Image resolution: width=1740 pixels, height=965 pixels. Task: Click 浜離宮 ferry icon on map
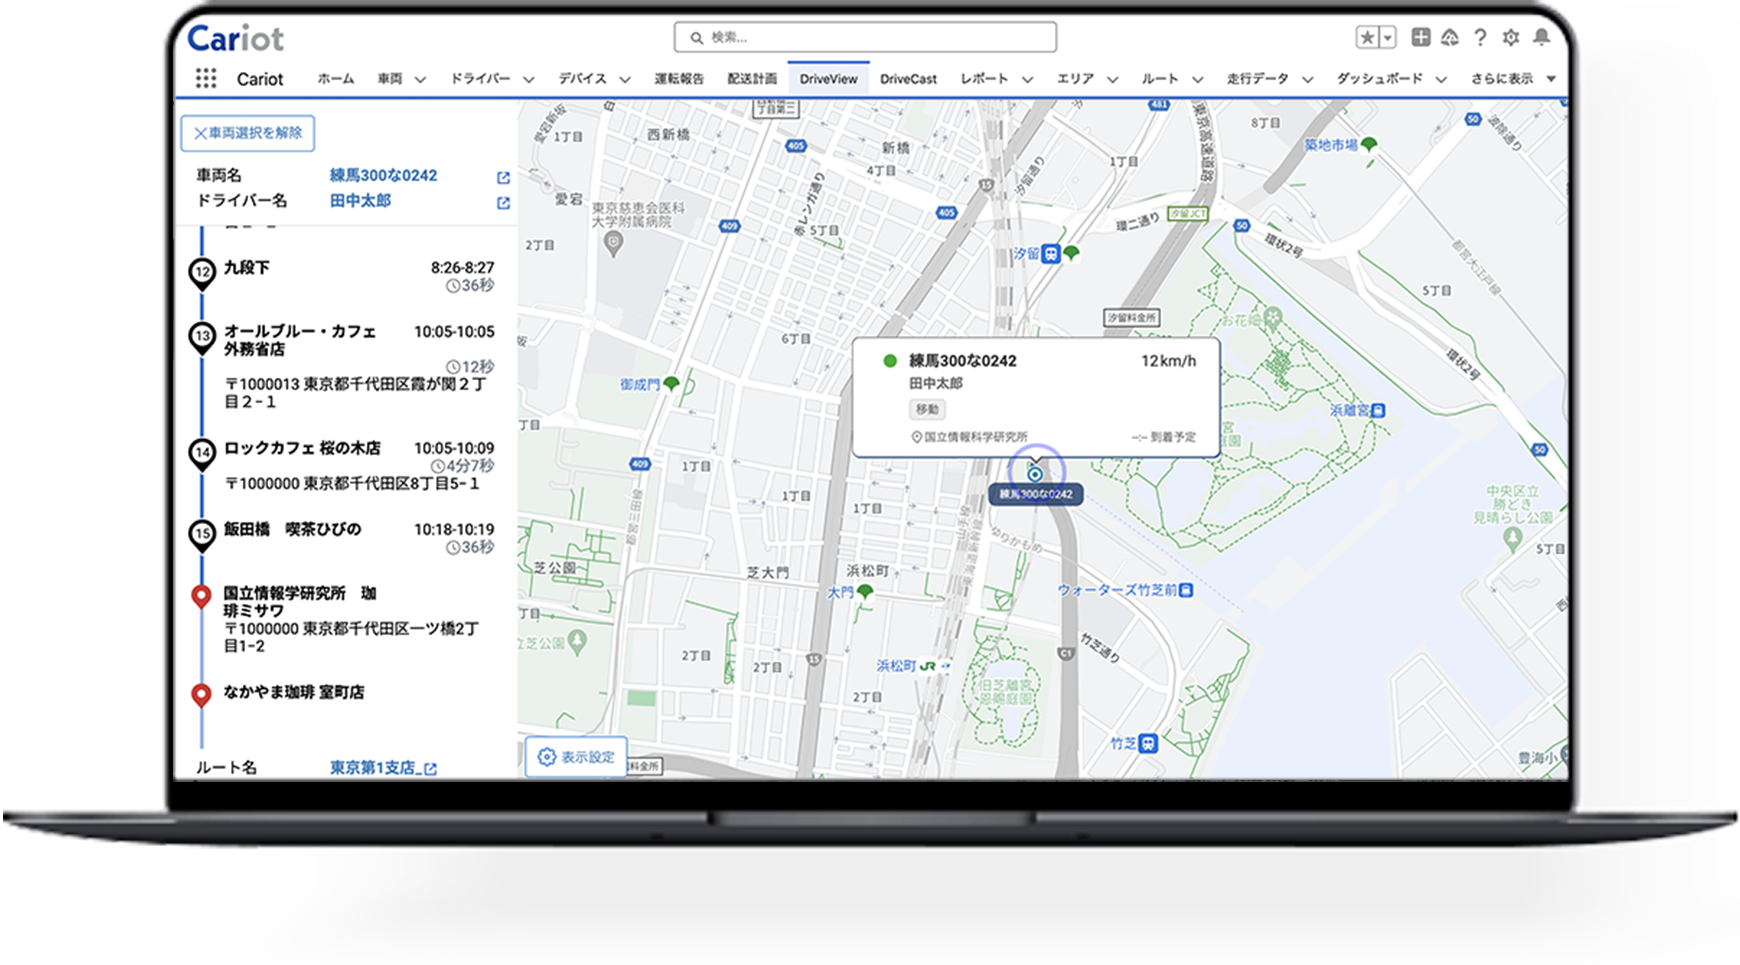(1378, 410)
